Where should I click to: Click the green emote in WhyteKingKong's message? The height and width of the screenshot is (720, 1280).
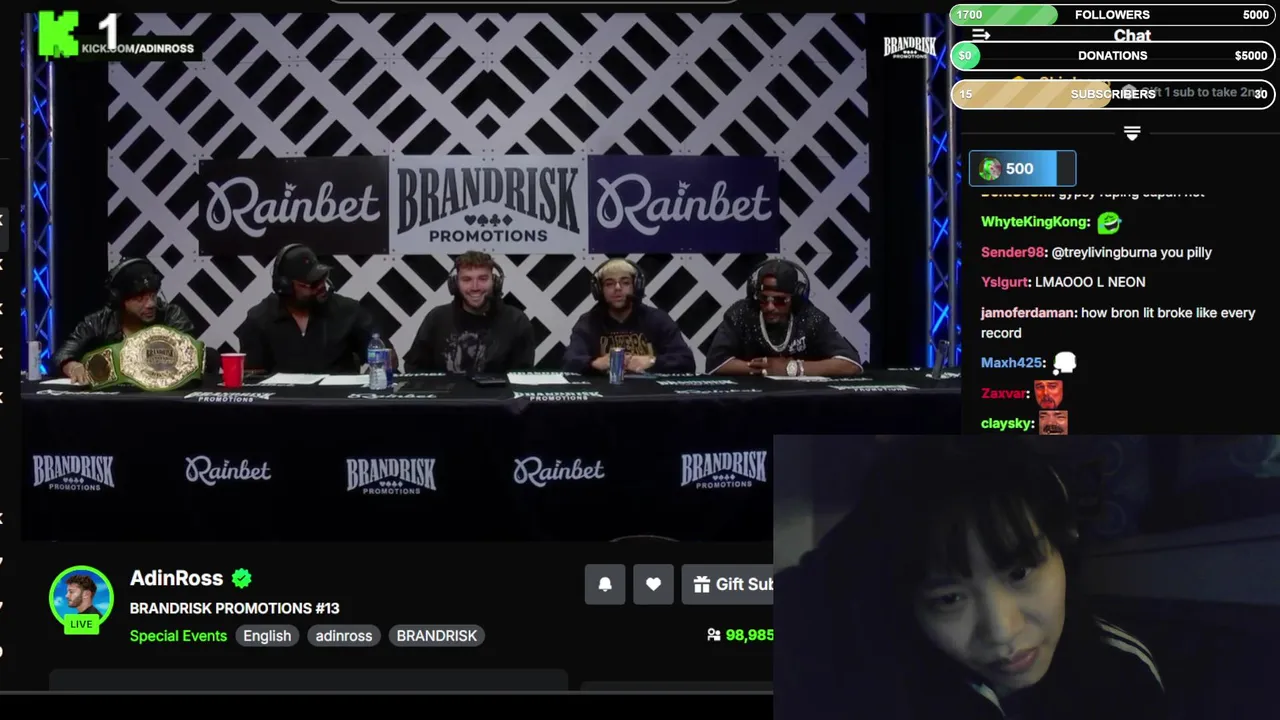(x=1109, y=222)
